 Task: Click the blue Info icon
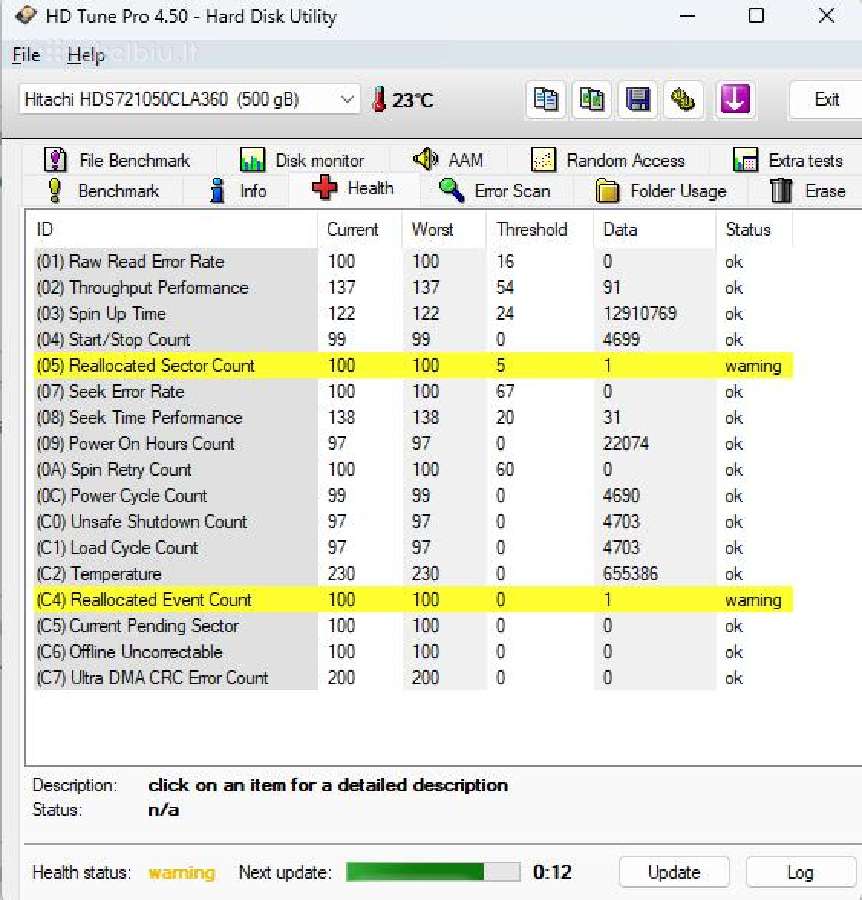[217, 191]
